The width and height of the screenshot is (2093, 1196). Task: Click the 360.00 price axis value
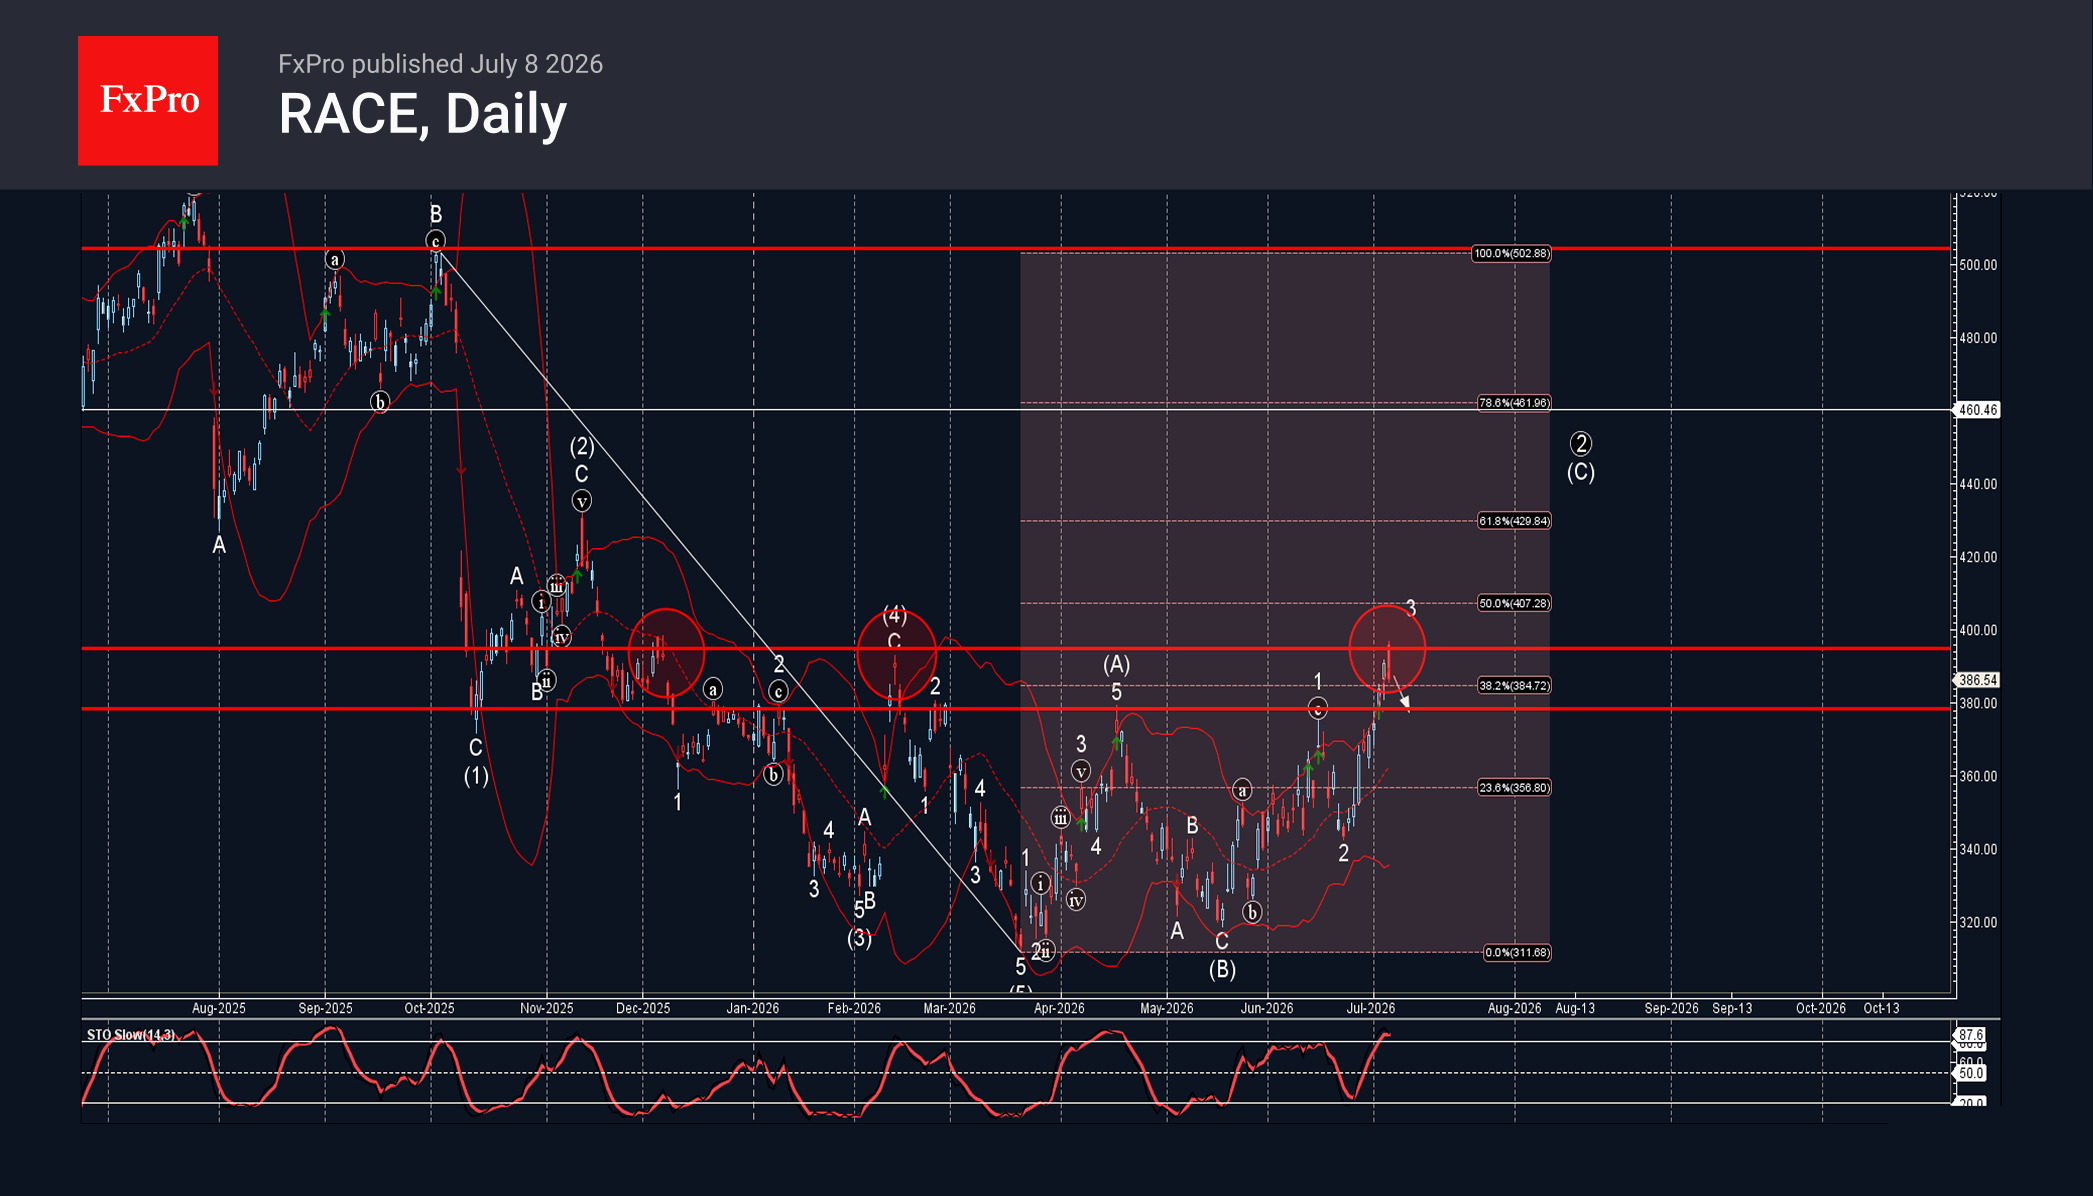[1977, 776]
